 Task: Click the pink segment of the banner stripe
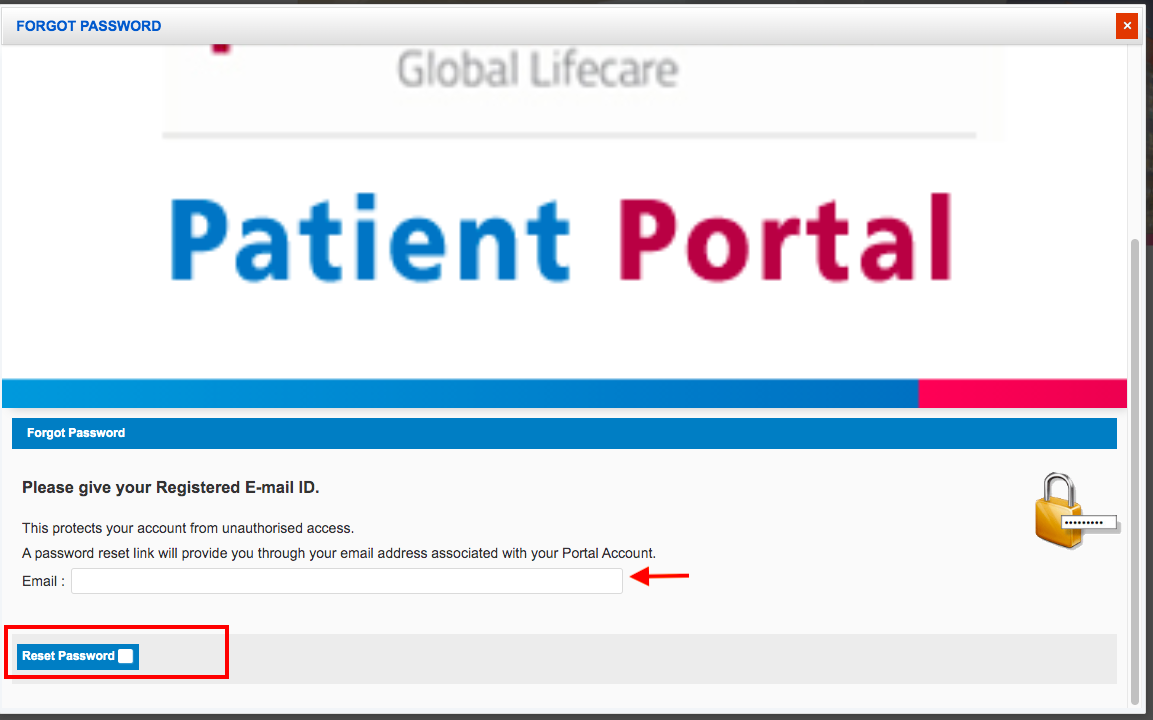[x=1022, y=393]
